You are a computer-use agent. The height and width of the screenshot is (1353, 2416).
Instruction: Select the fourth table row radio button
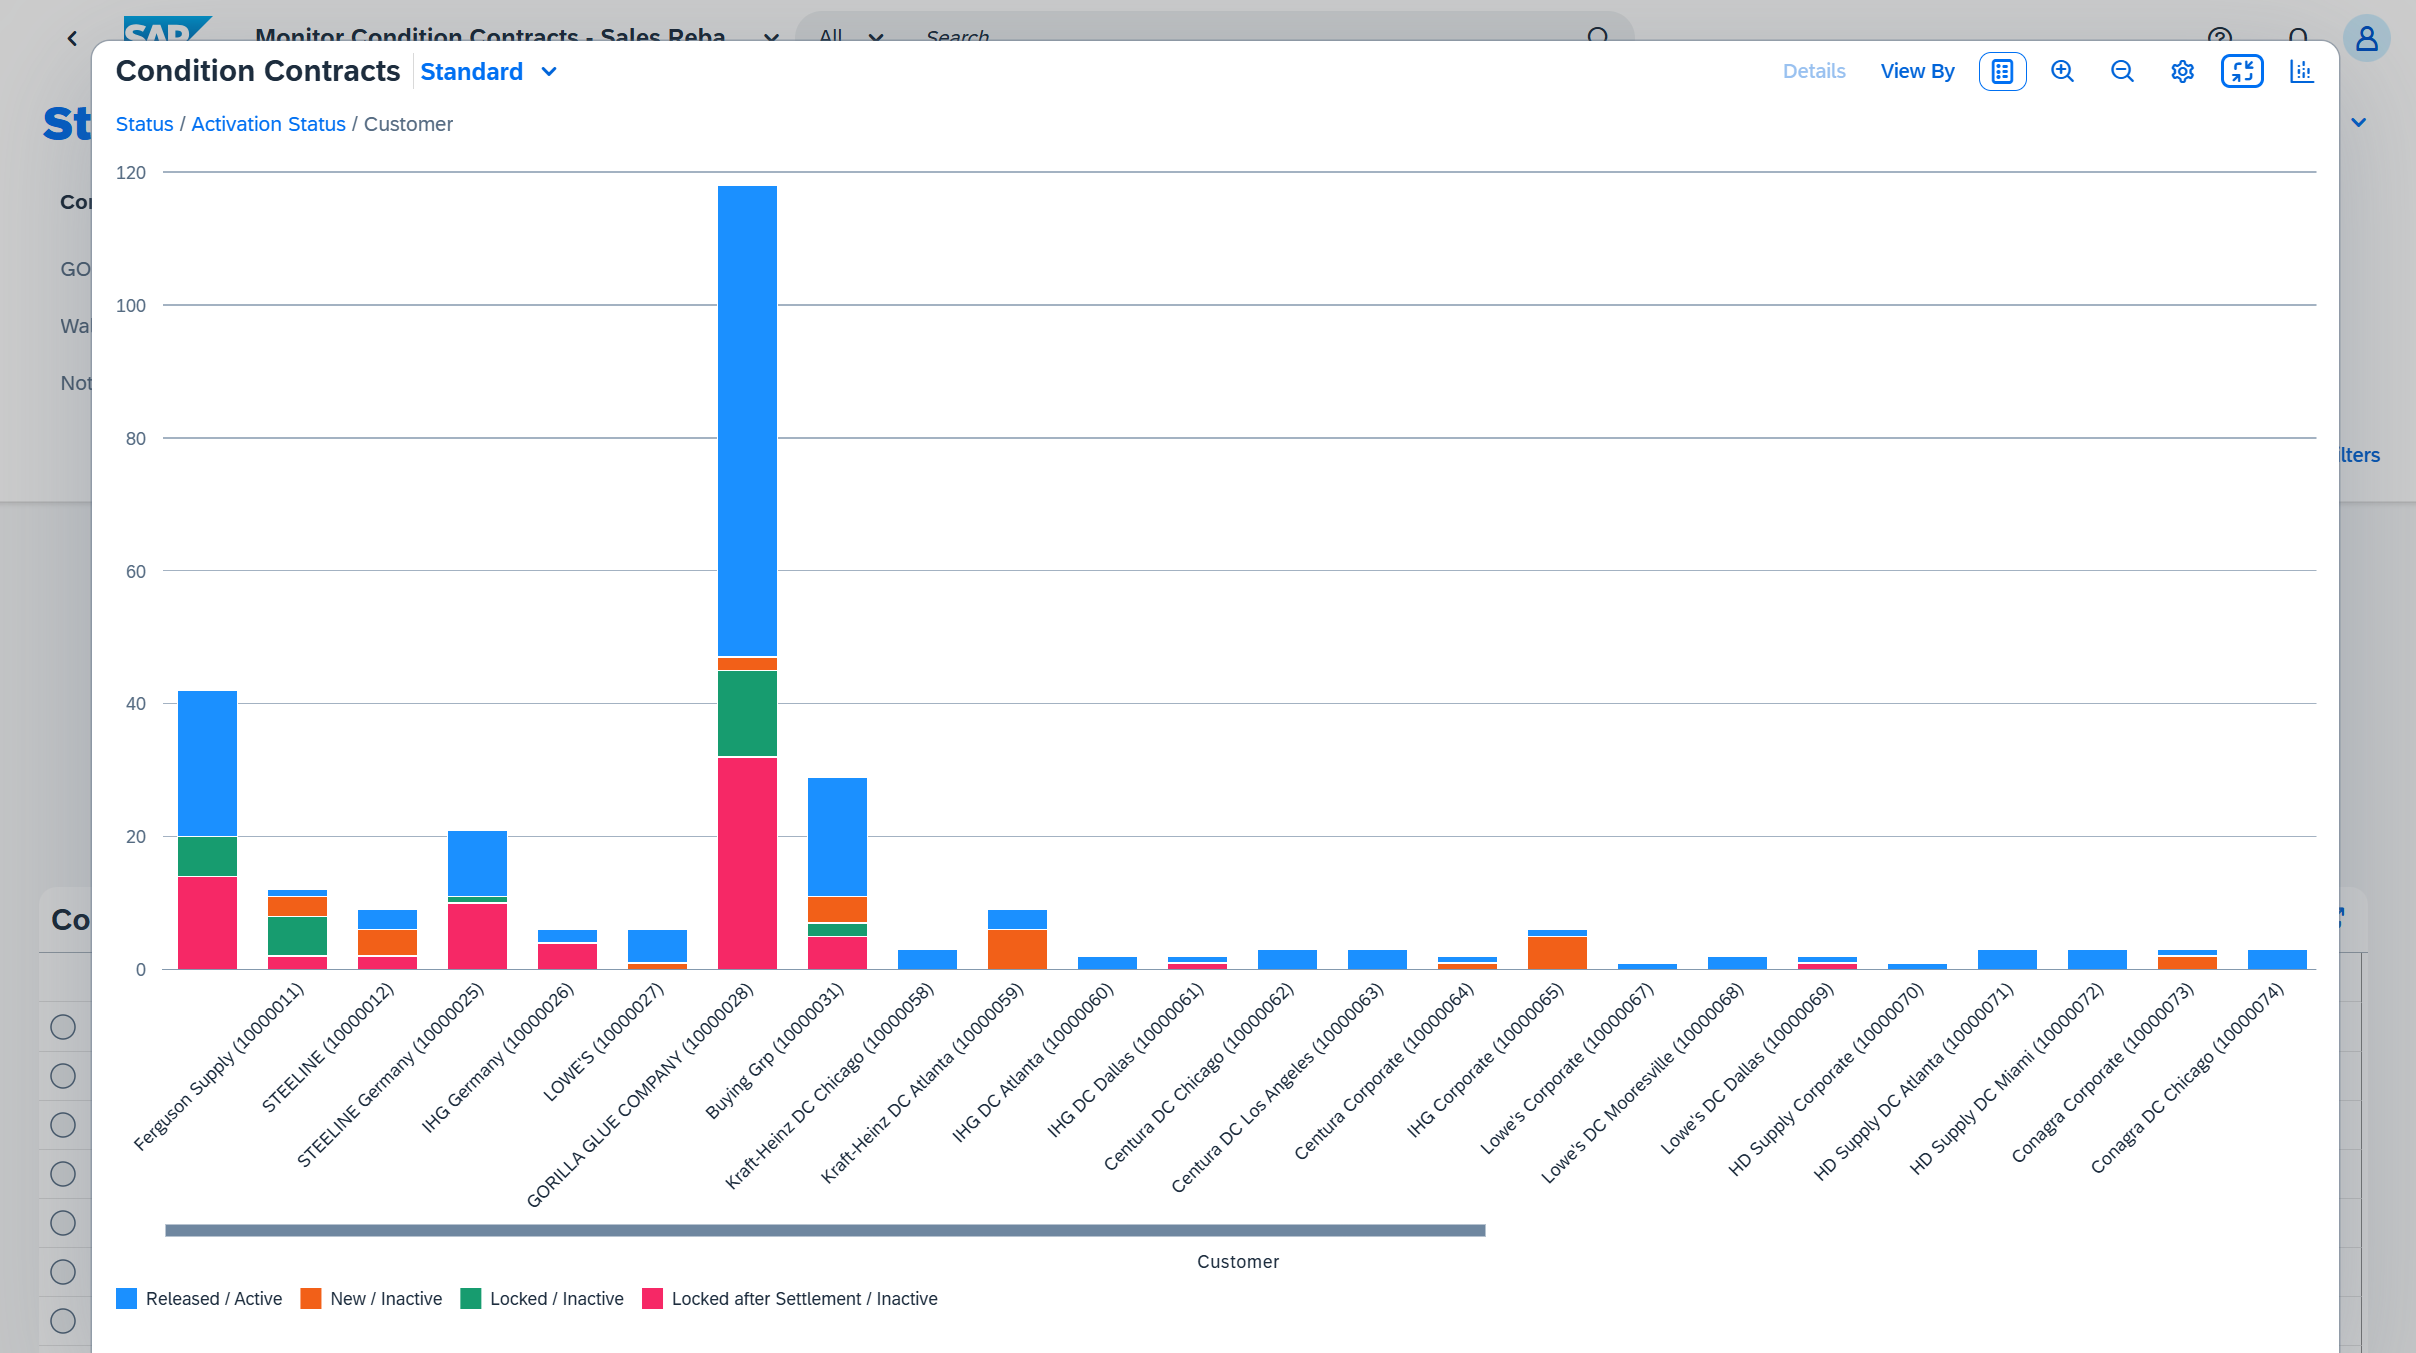(63, 1174)
